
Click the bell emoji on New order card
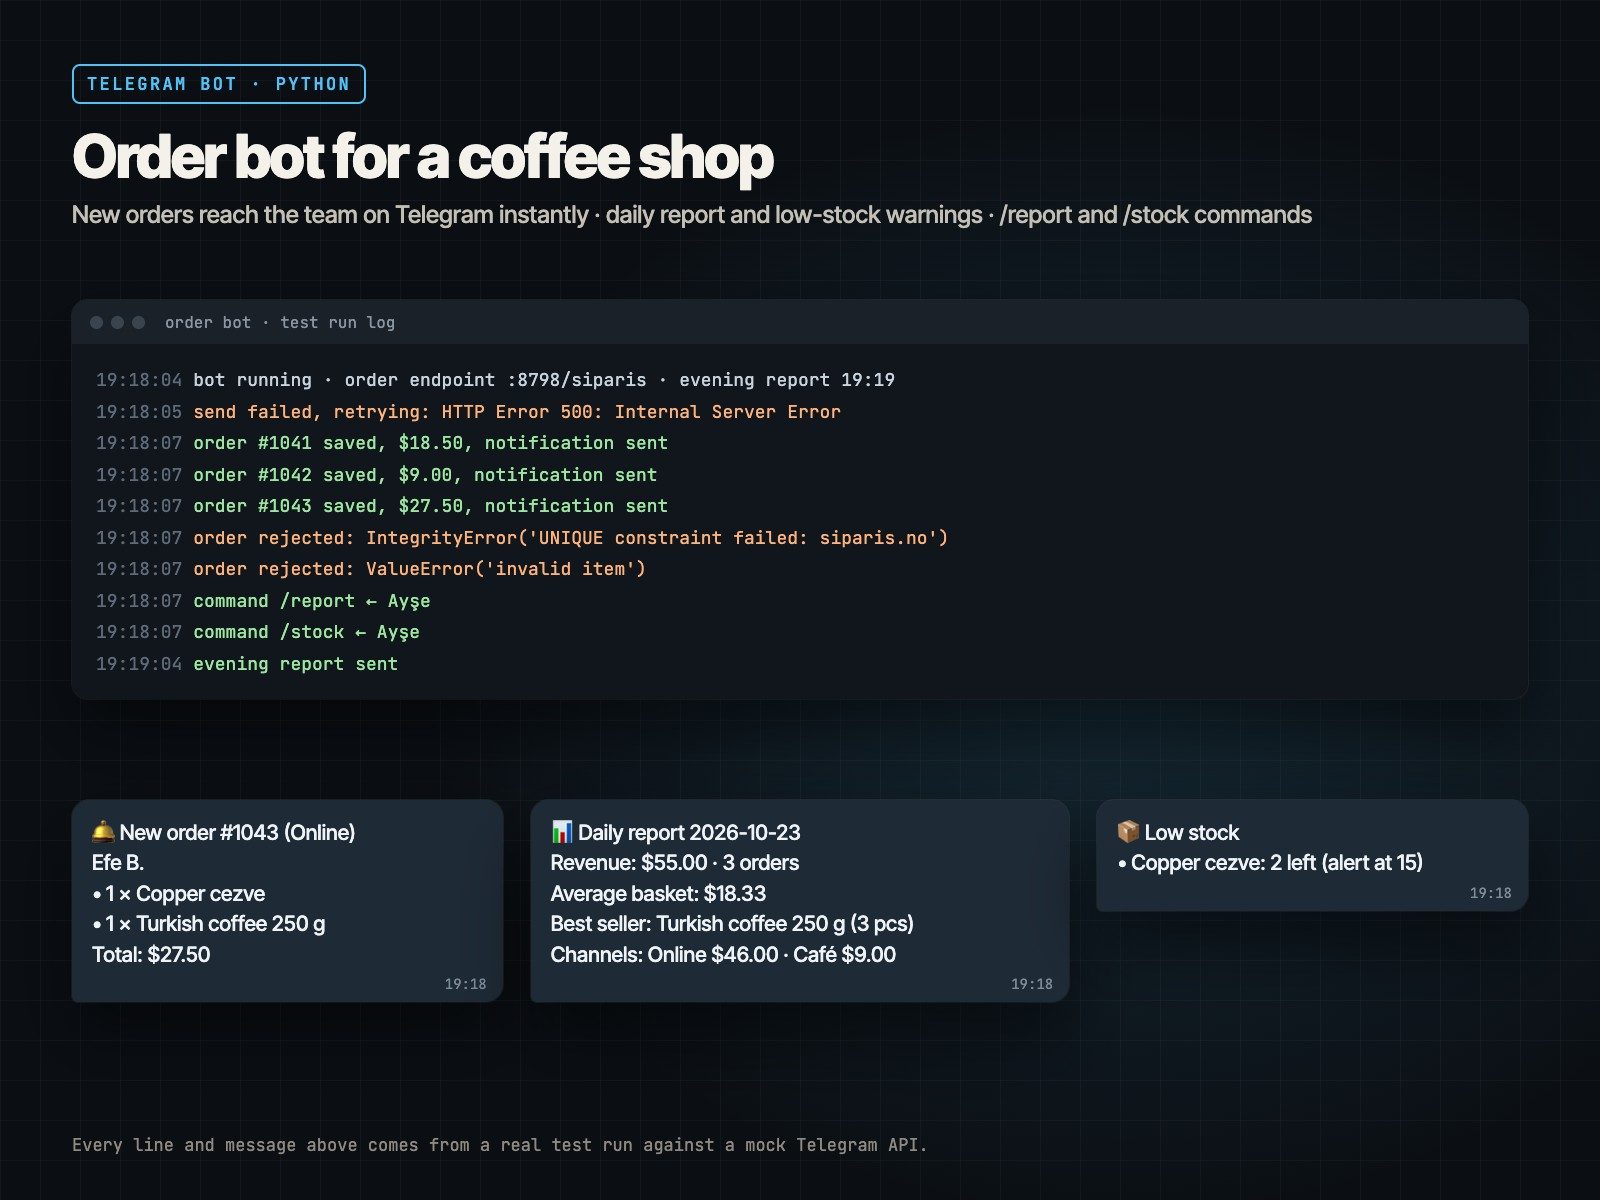pyautogui.click(x=103, y=832)
